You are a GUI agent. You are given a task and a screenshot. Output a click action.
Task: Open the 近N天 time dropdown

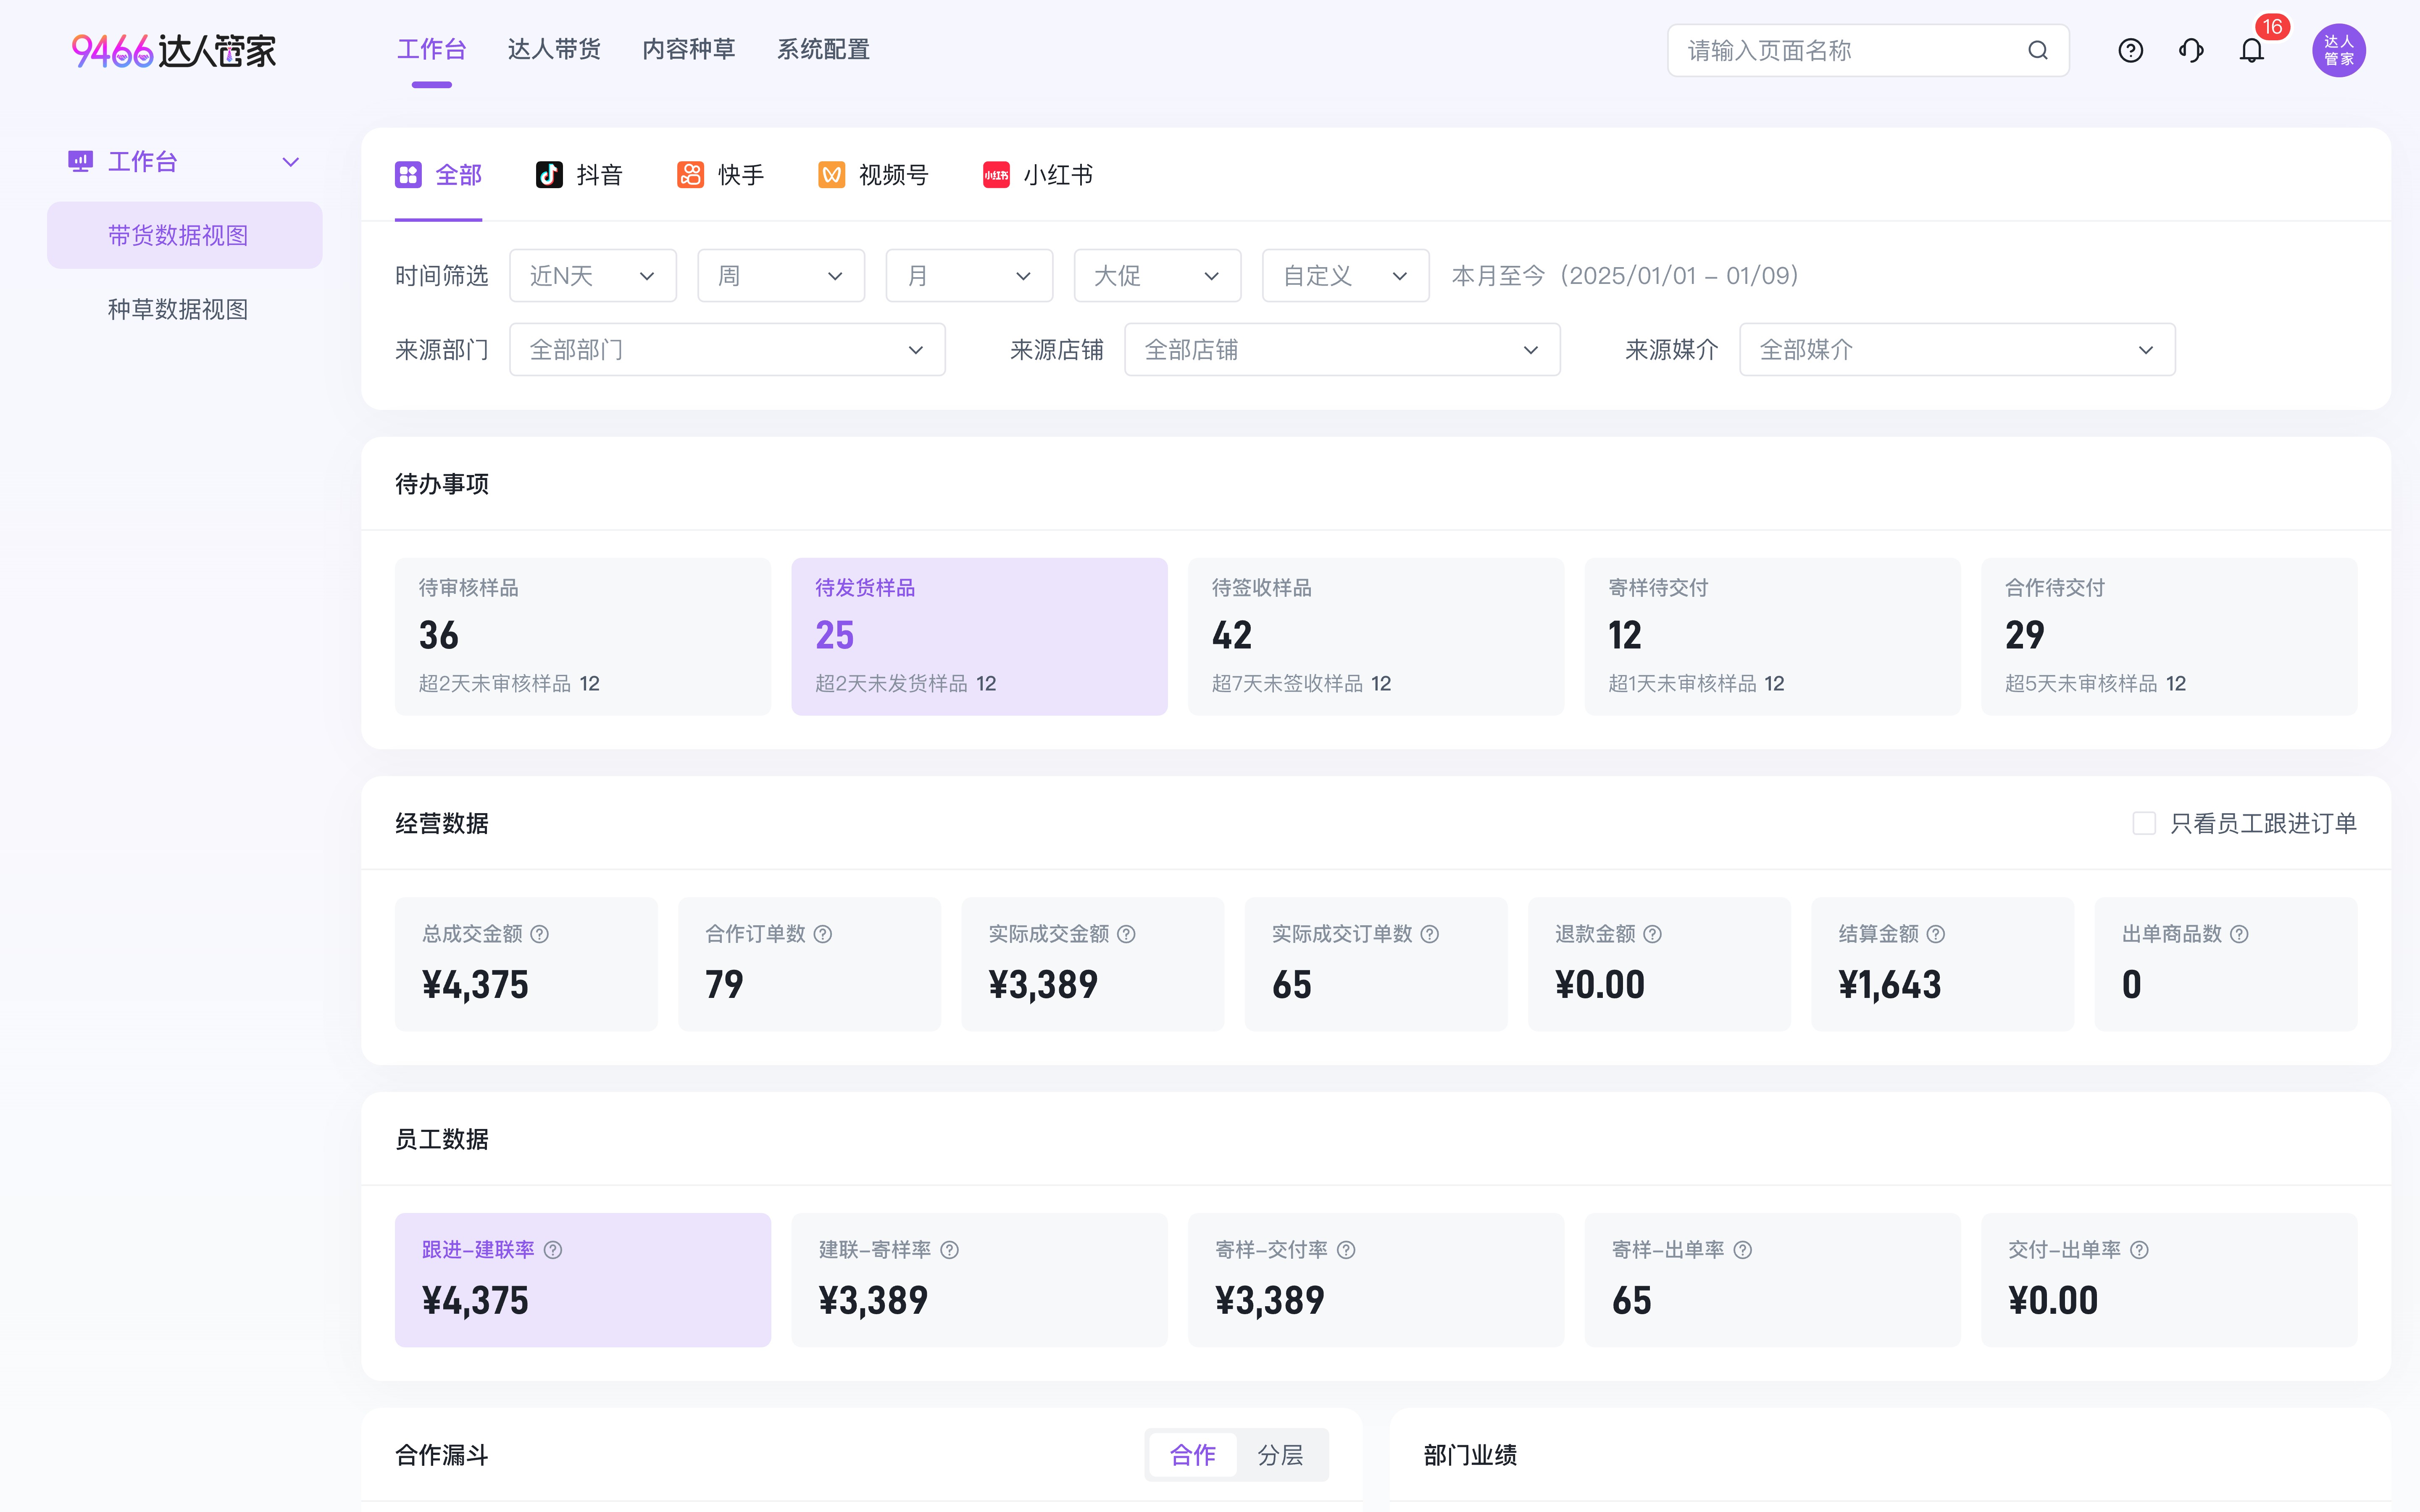[592, 276]
